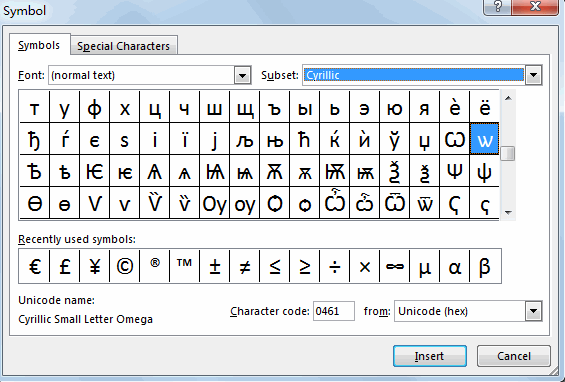Select the multiplication × recent symbol

tap(365, 266)
